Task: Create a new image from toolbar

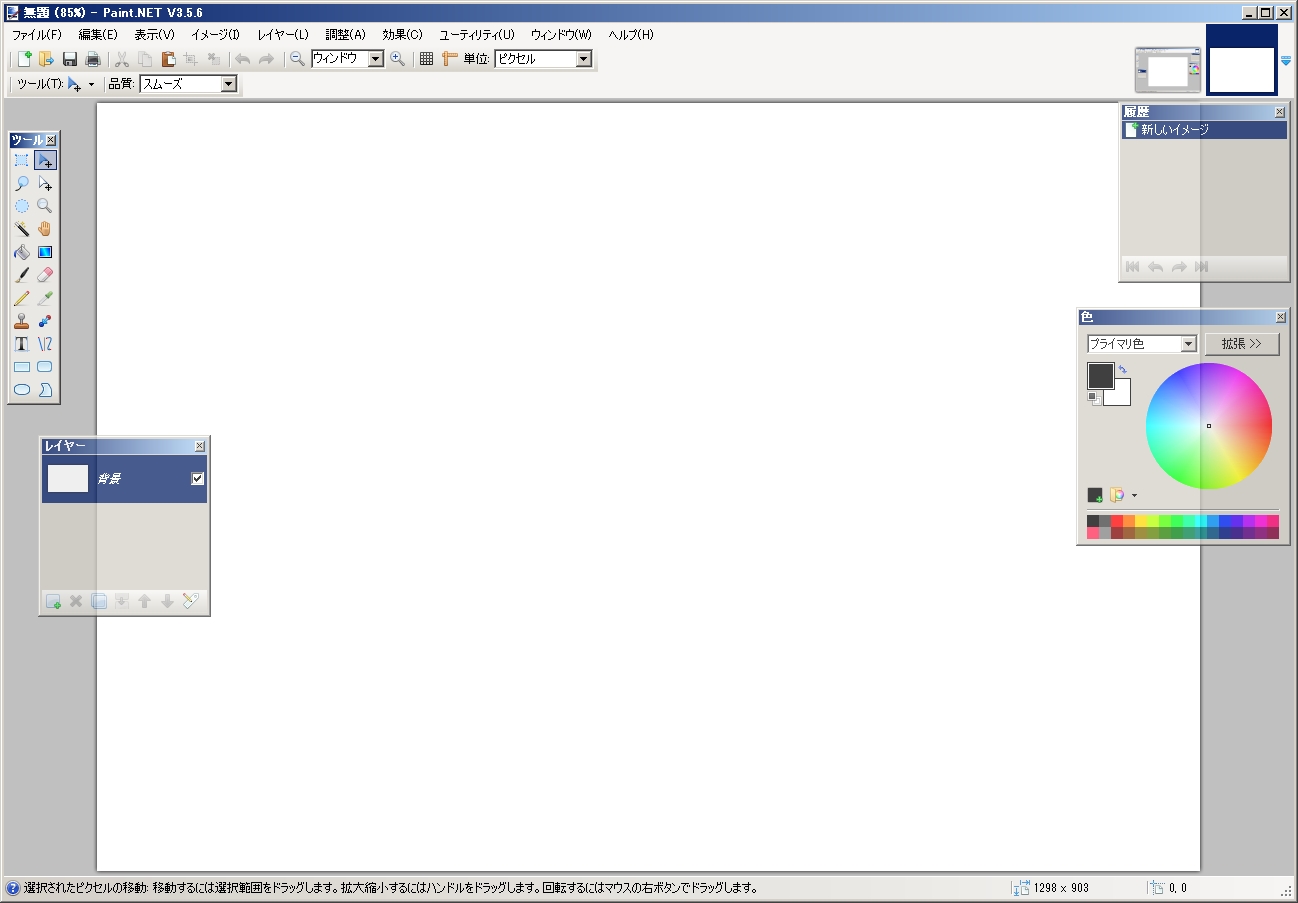Action: (x=25, y=59)
